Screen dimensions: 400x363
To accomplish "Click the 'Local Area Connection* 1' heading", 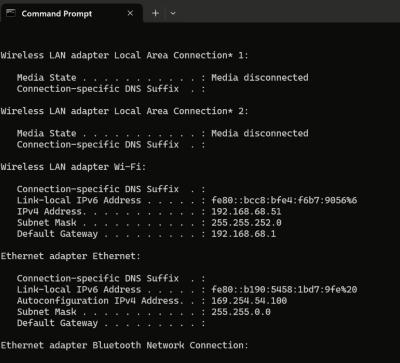I will pyautogui.click(x=181, y=55).
